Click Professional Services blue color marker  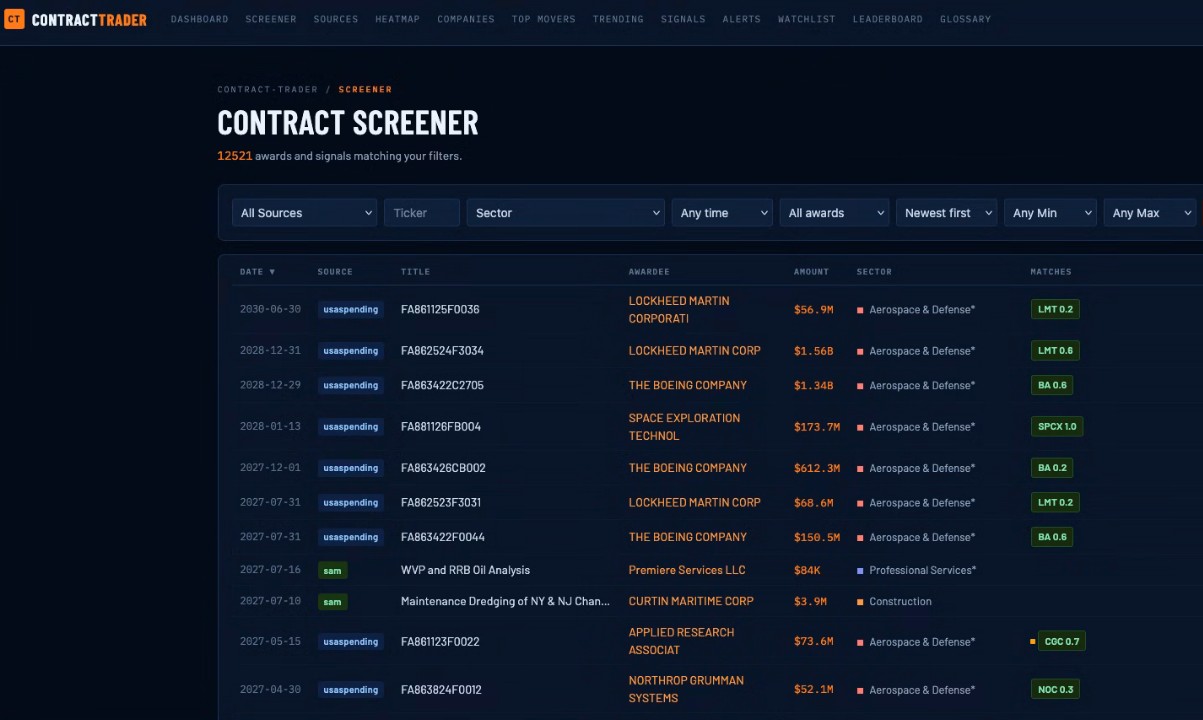pyautogui.click(x=860, y=571)
